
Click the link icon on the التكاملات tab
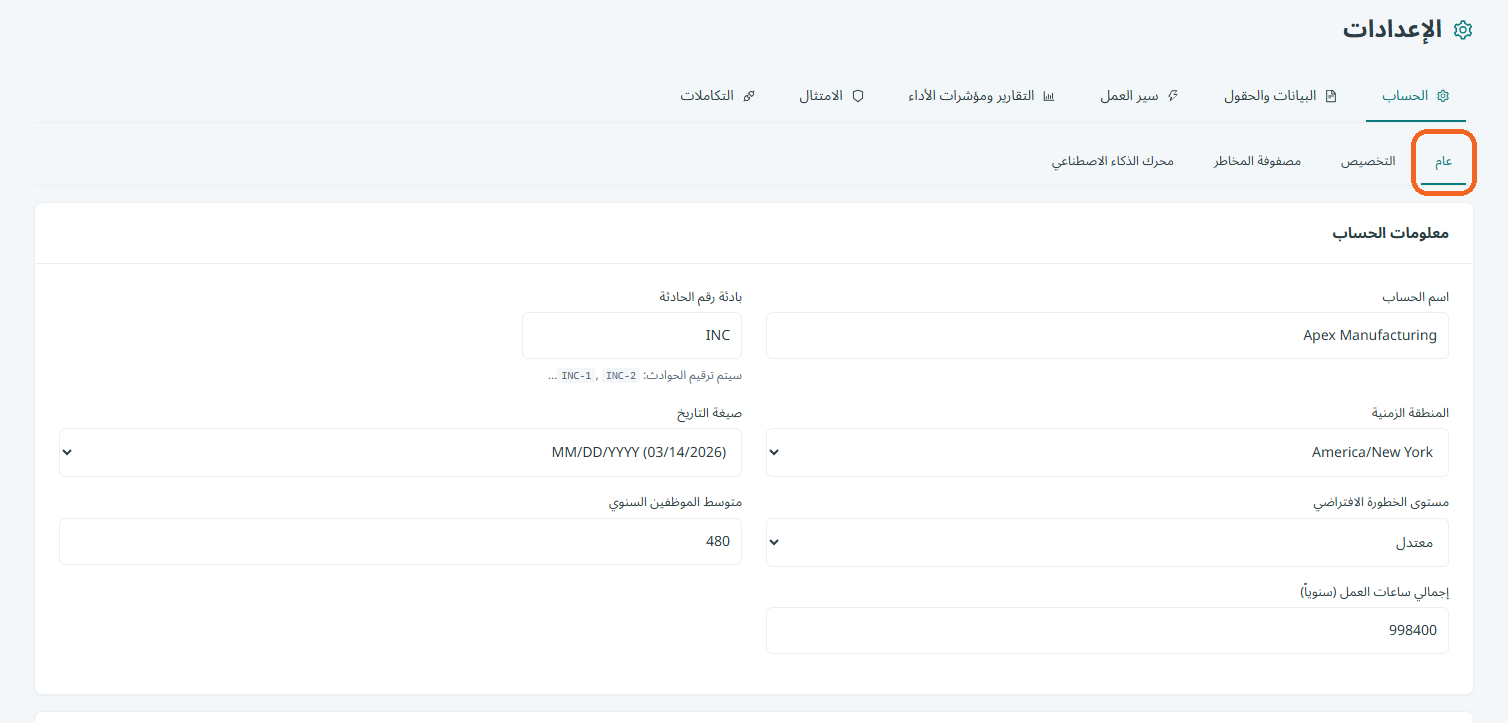(x=749, y=96)
